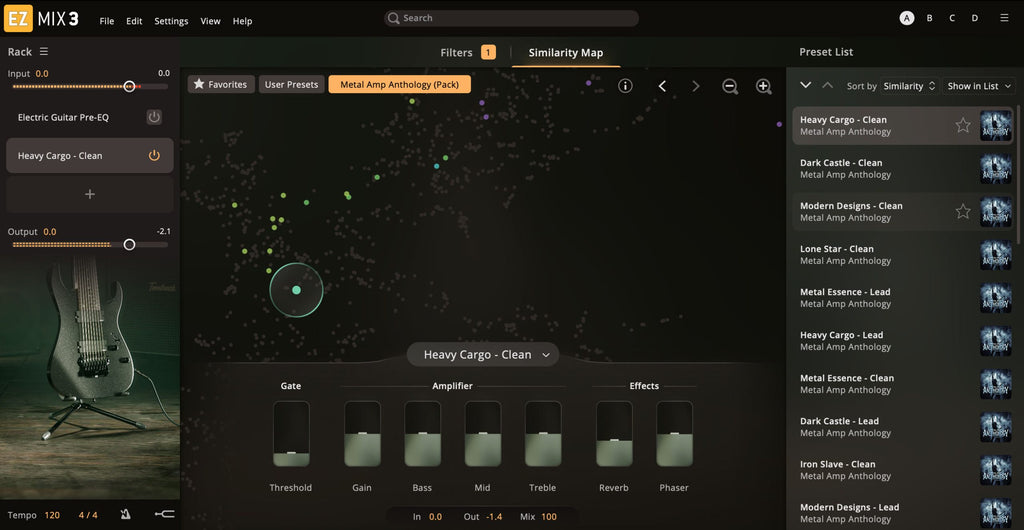This screenshot has width=1024, height=530.
Task: Click the In value 0.0 in bottom bar
Action: (x=436, y=517)
